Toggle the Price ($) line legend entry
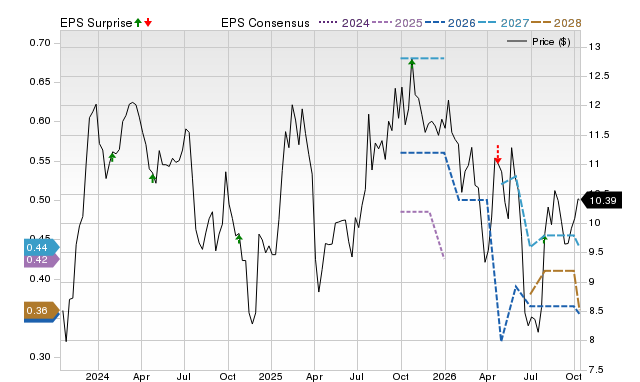The height and width of the screenshot is (382, 640). tap(538, 42)
